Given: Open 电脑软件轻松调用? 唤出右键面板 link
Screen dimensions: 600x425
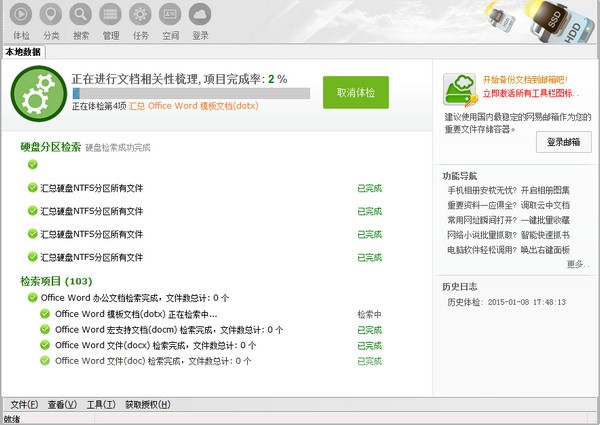Looking at the screenshot, I should (509, 250).
